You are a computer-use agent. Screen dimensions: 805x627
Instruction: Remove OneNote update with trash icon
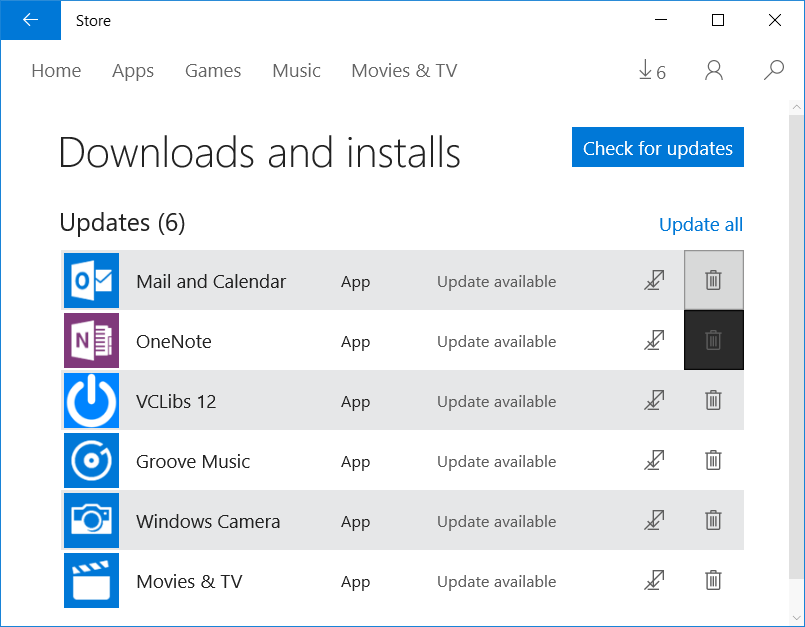713,340
